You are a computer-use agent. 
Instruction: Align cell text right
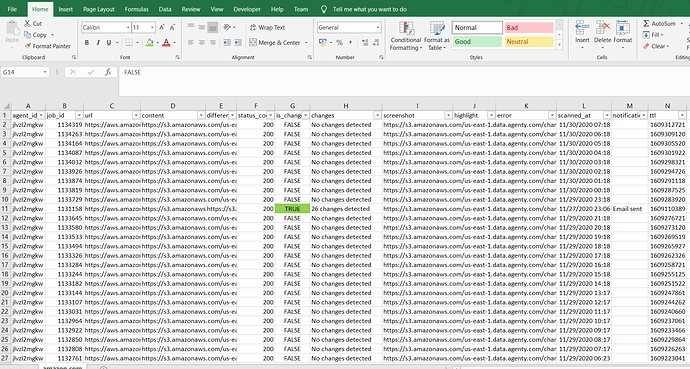(x=213, y=43)
